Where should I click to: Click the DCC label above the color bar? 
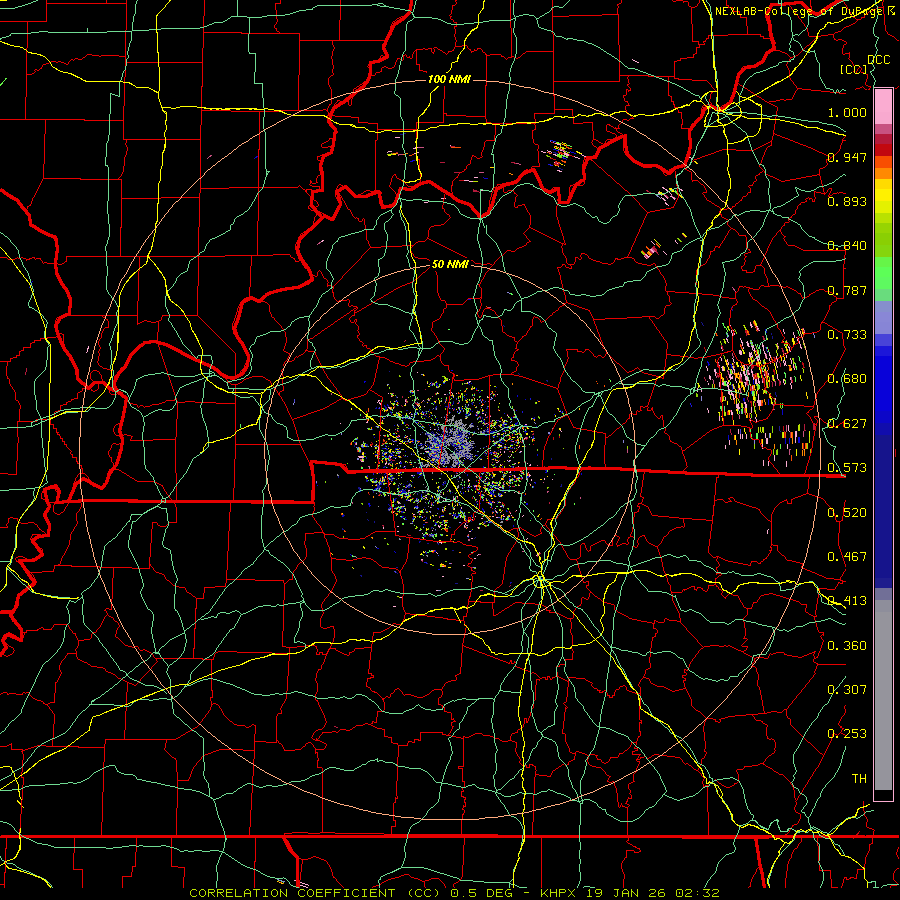click(878, 60)
